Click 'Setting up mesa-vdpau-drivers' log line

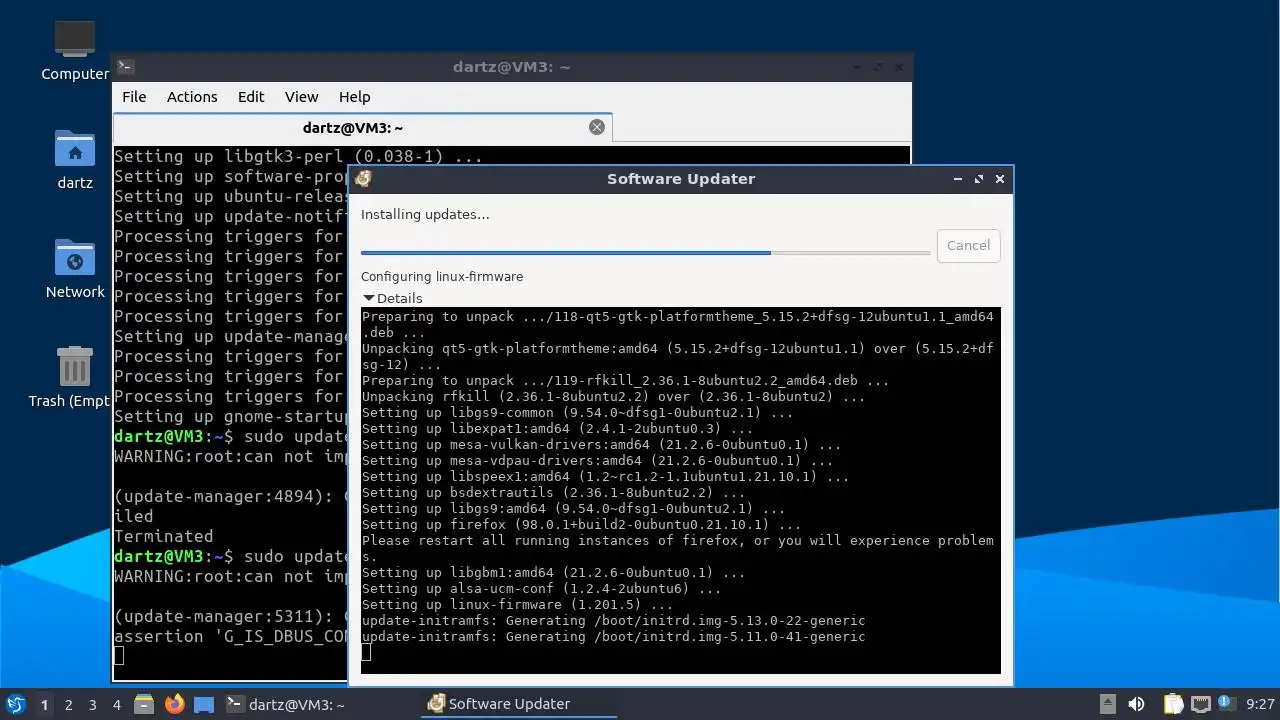point(597,461)
